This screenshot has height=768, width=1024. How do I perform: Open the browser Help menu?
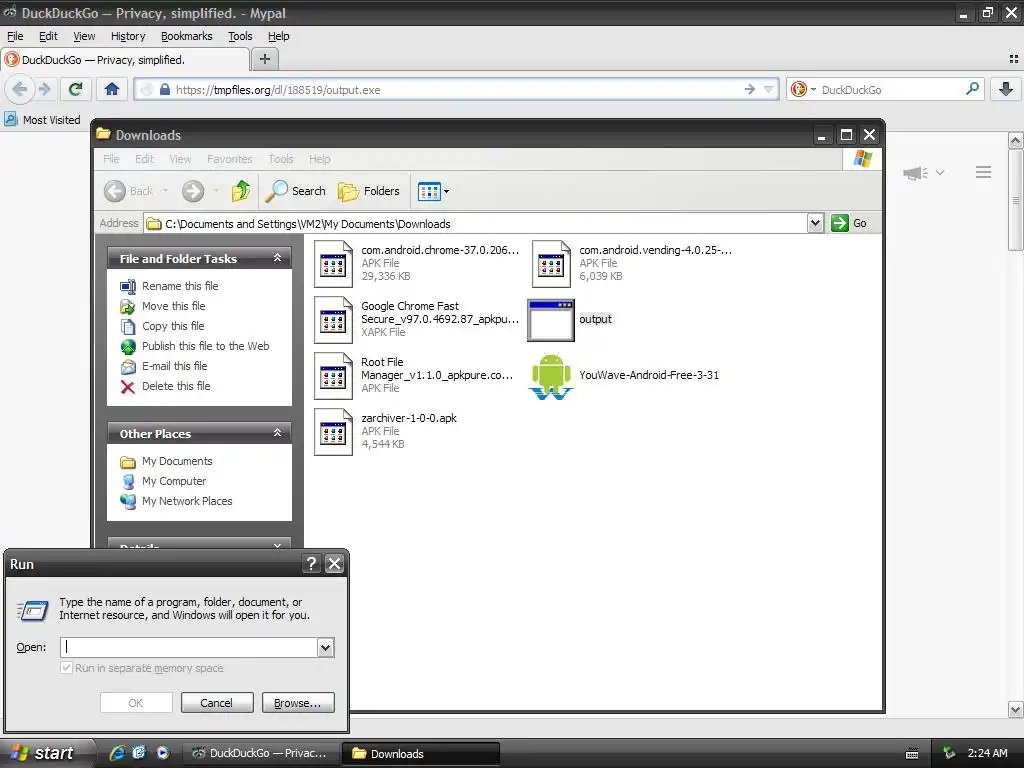tap(278, 36)
